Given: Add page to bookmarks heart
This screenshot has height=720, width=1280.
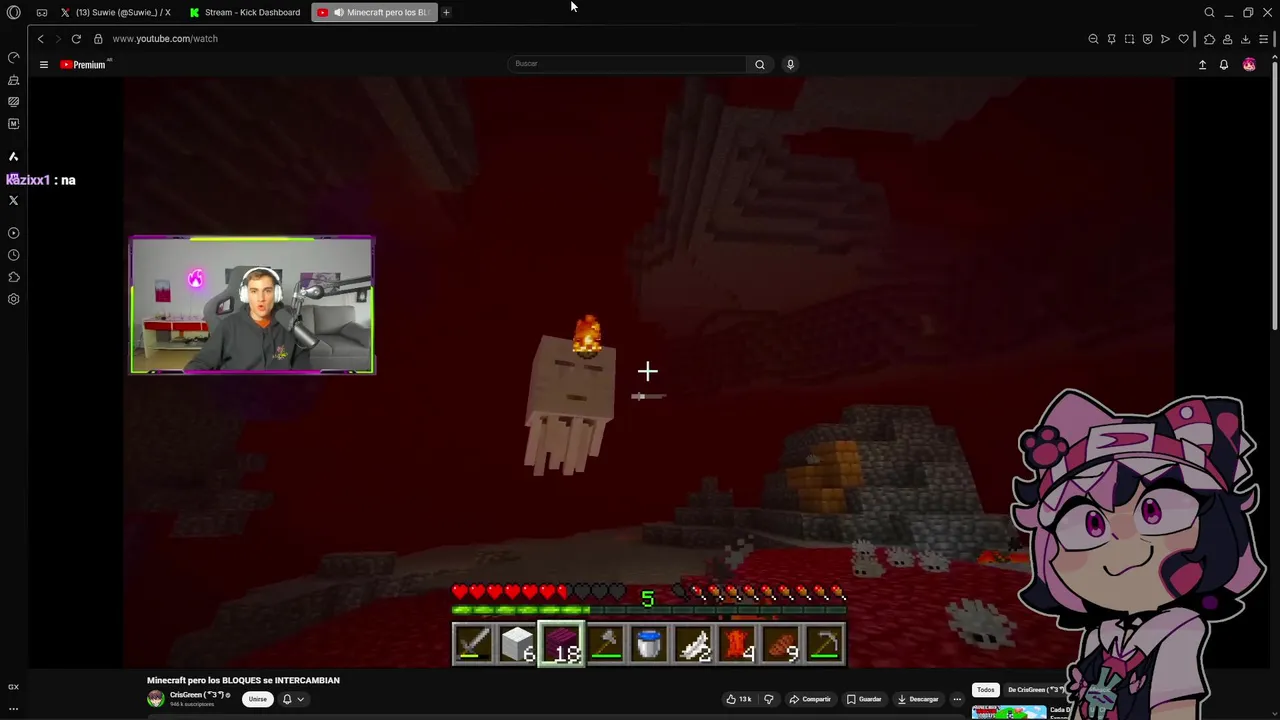Looking at the screenshot, I should (x=1184, y=39).
